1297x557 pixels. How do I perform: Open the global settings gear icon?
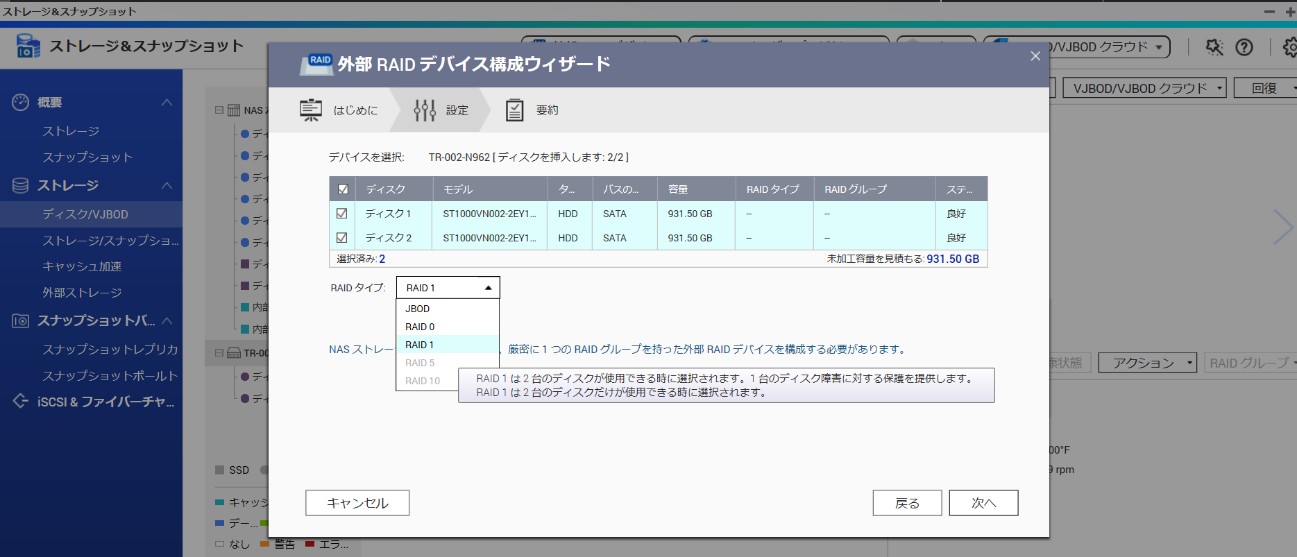(1289, 47)
